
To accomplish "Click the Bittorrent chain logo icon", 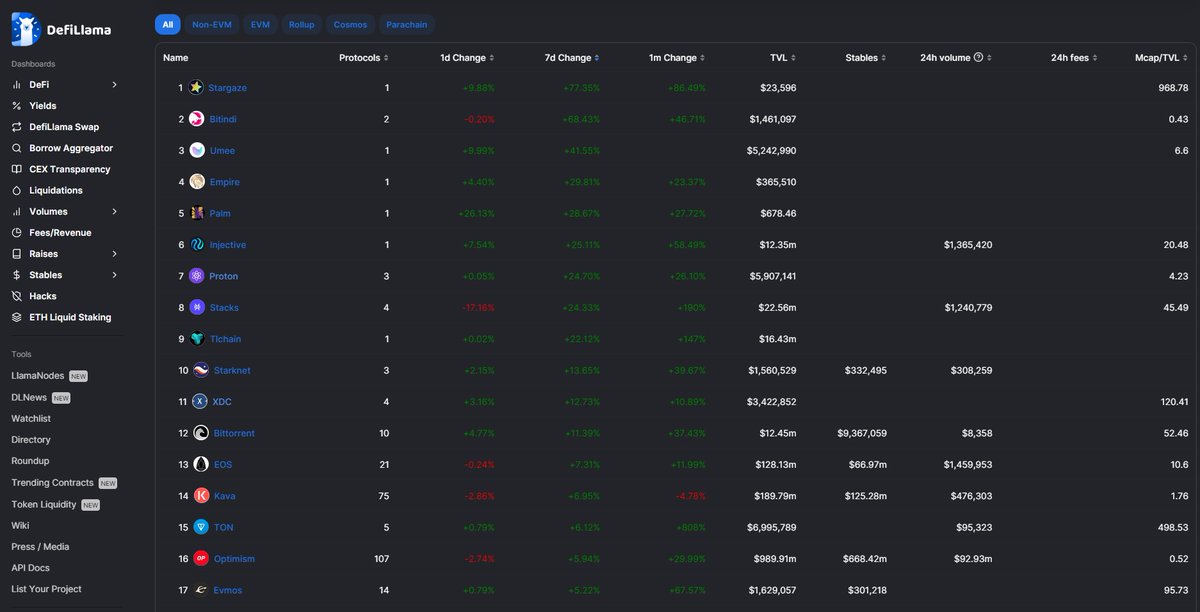I will coord(200,433).
